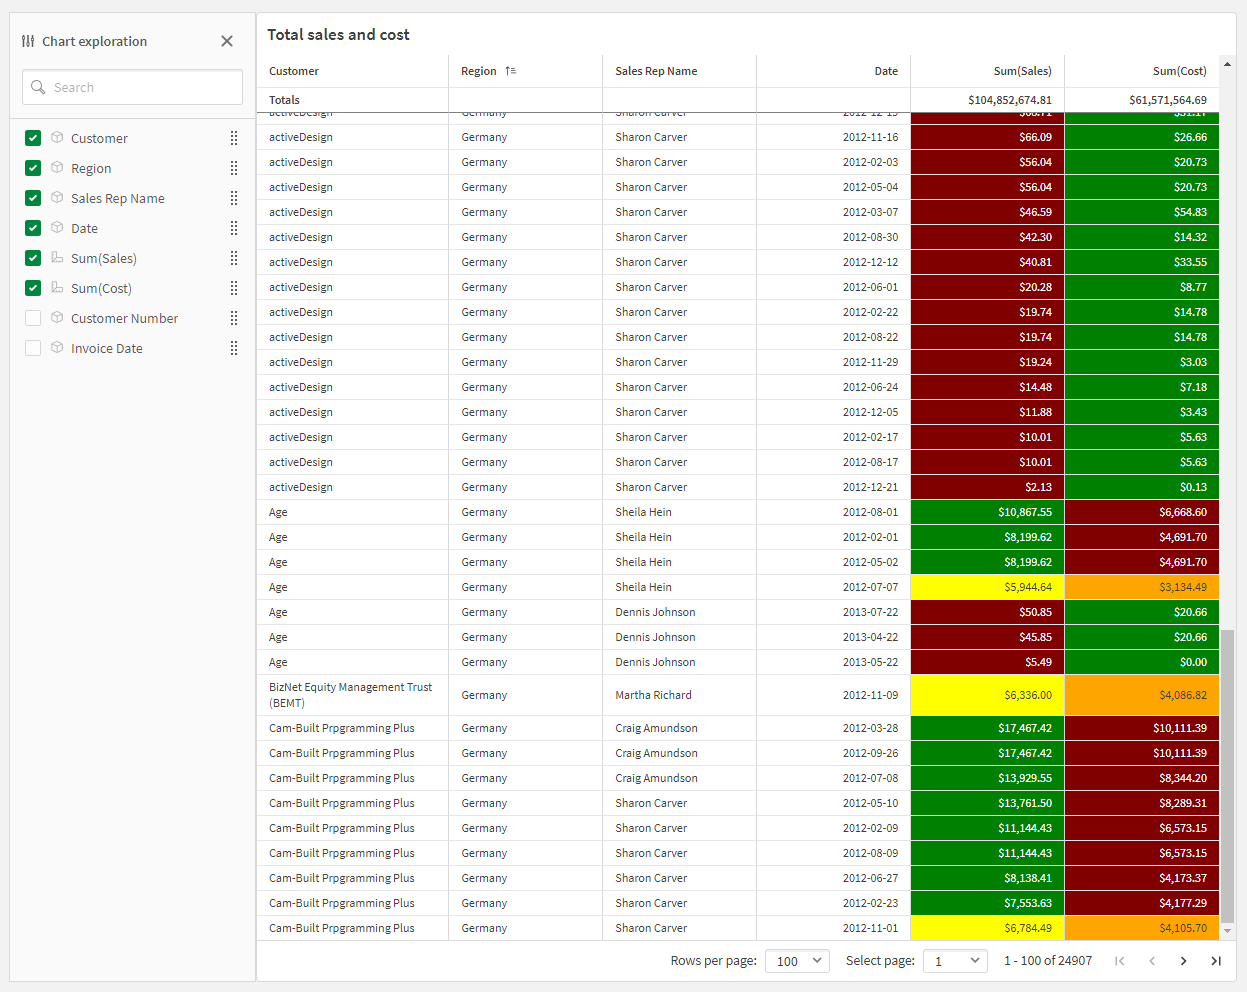The width and height of the screenshot is (1247, 992).
Task: Open the Select page dropdown
Action: click(955, 961)
